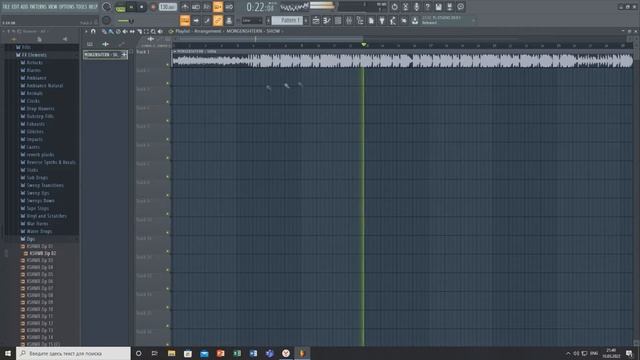Adjust the master volume knob
640x360 pixels.
tap(107, 7)
